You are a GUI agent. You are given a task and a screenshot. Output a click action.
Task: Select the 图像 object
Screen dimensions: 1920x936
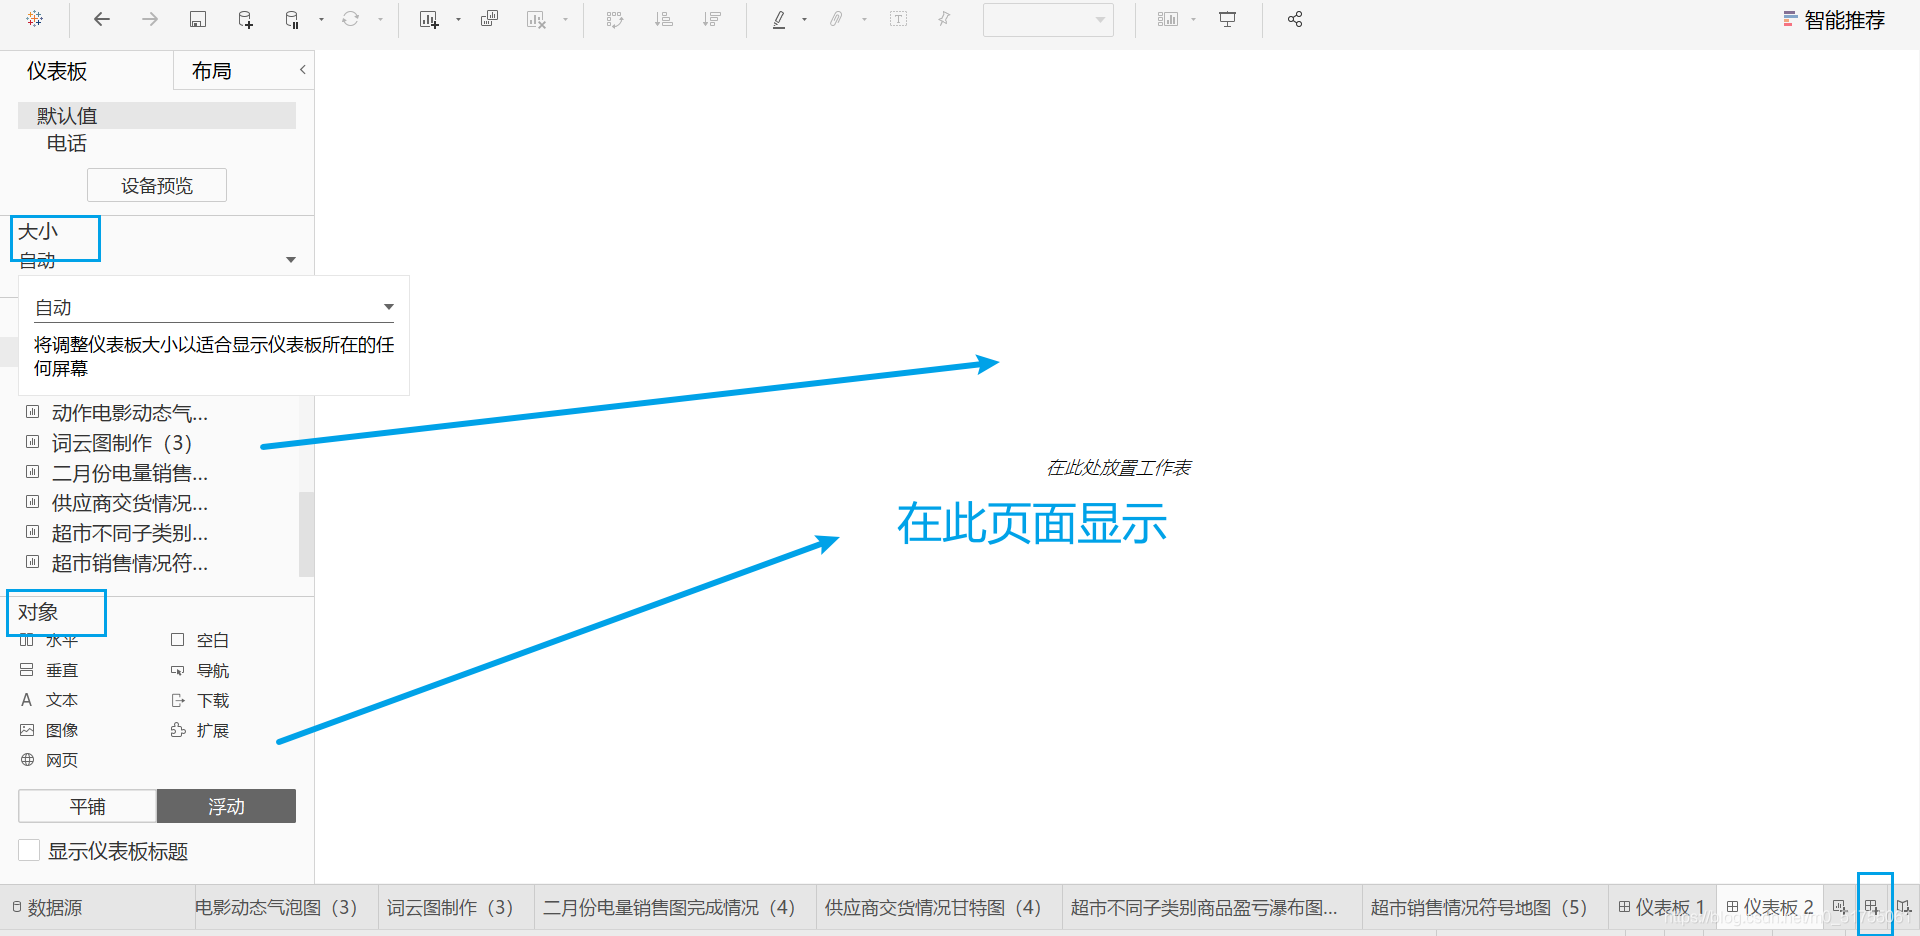50,730
